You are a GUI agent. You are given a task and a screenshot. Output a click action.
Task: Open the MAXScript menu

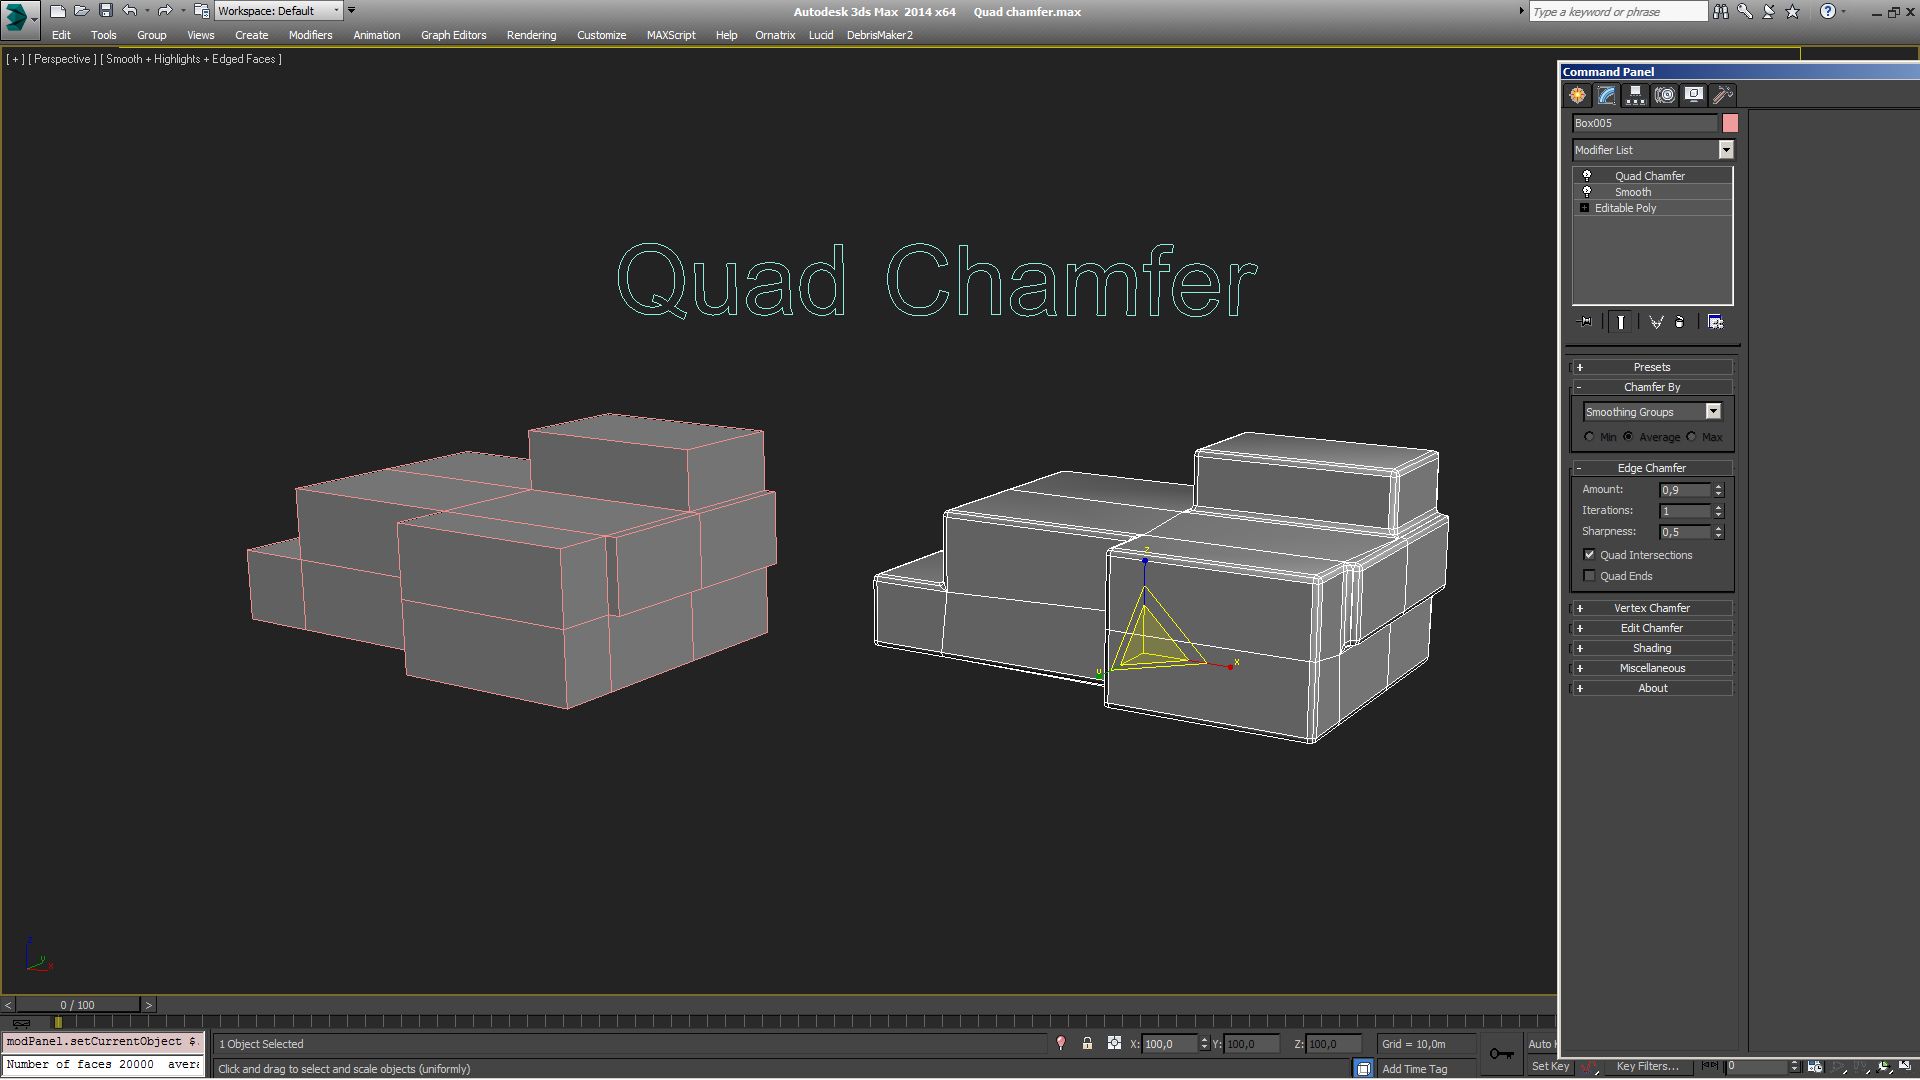[670, 35]
